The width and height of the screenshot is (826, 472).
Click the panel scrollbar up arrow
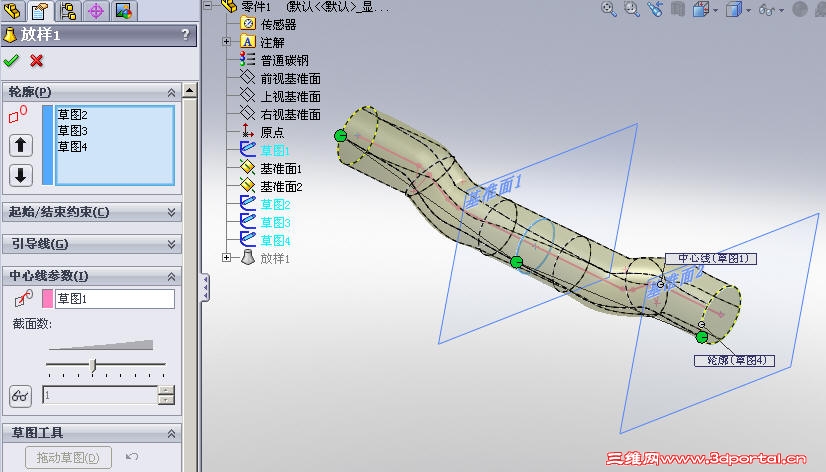click(190, 91)
